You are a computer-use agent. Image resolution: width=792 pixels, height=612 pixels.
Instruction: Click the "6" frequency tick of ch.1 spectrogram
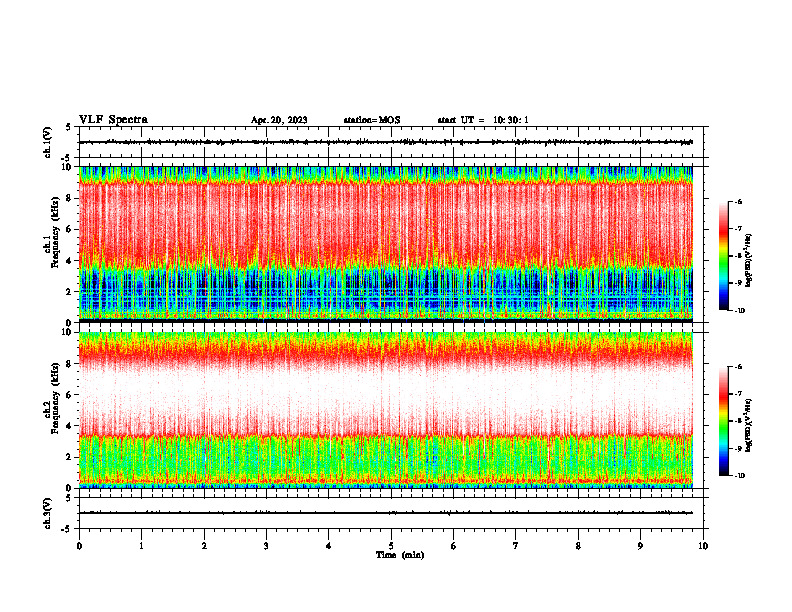click(70, 229)
